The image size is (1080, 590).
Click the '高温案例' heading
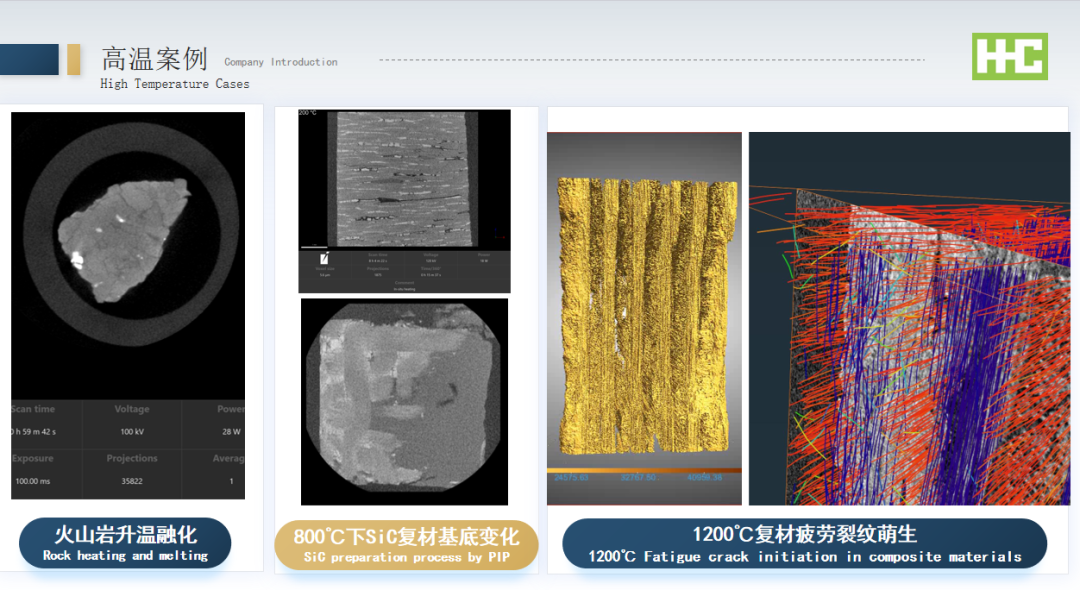click(154, 59)
